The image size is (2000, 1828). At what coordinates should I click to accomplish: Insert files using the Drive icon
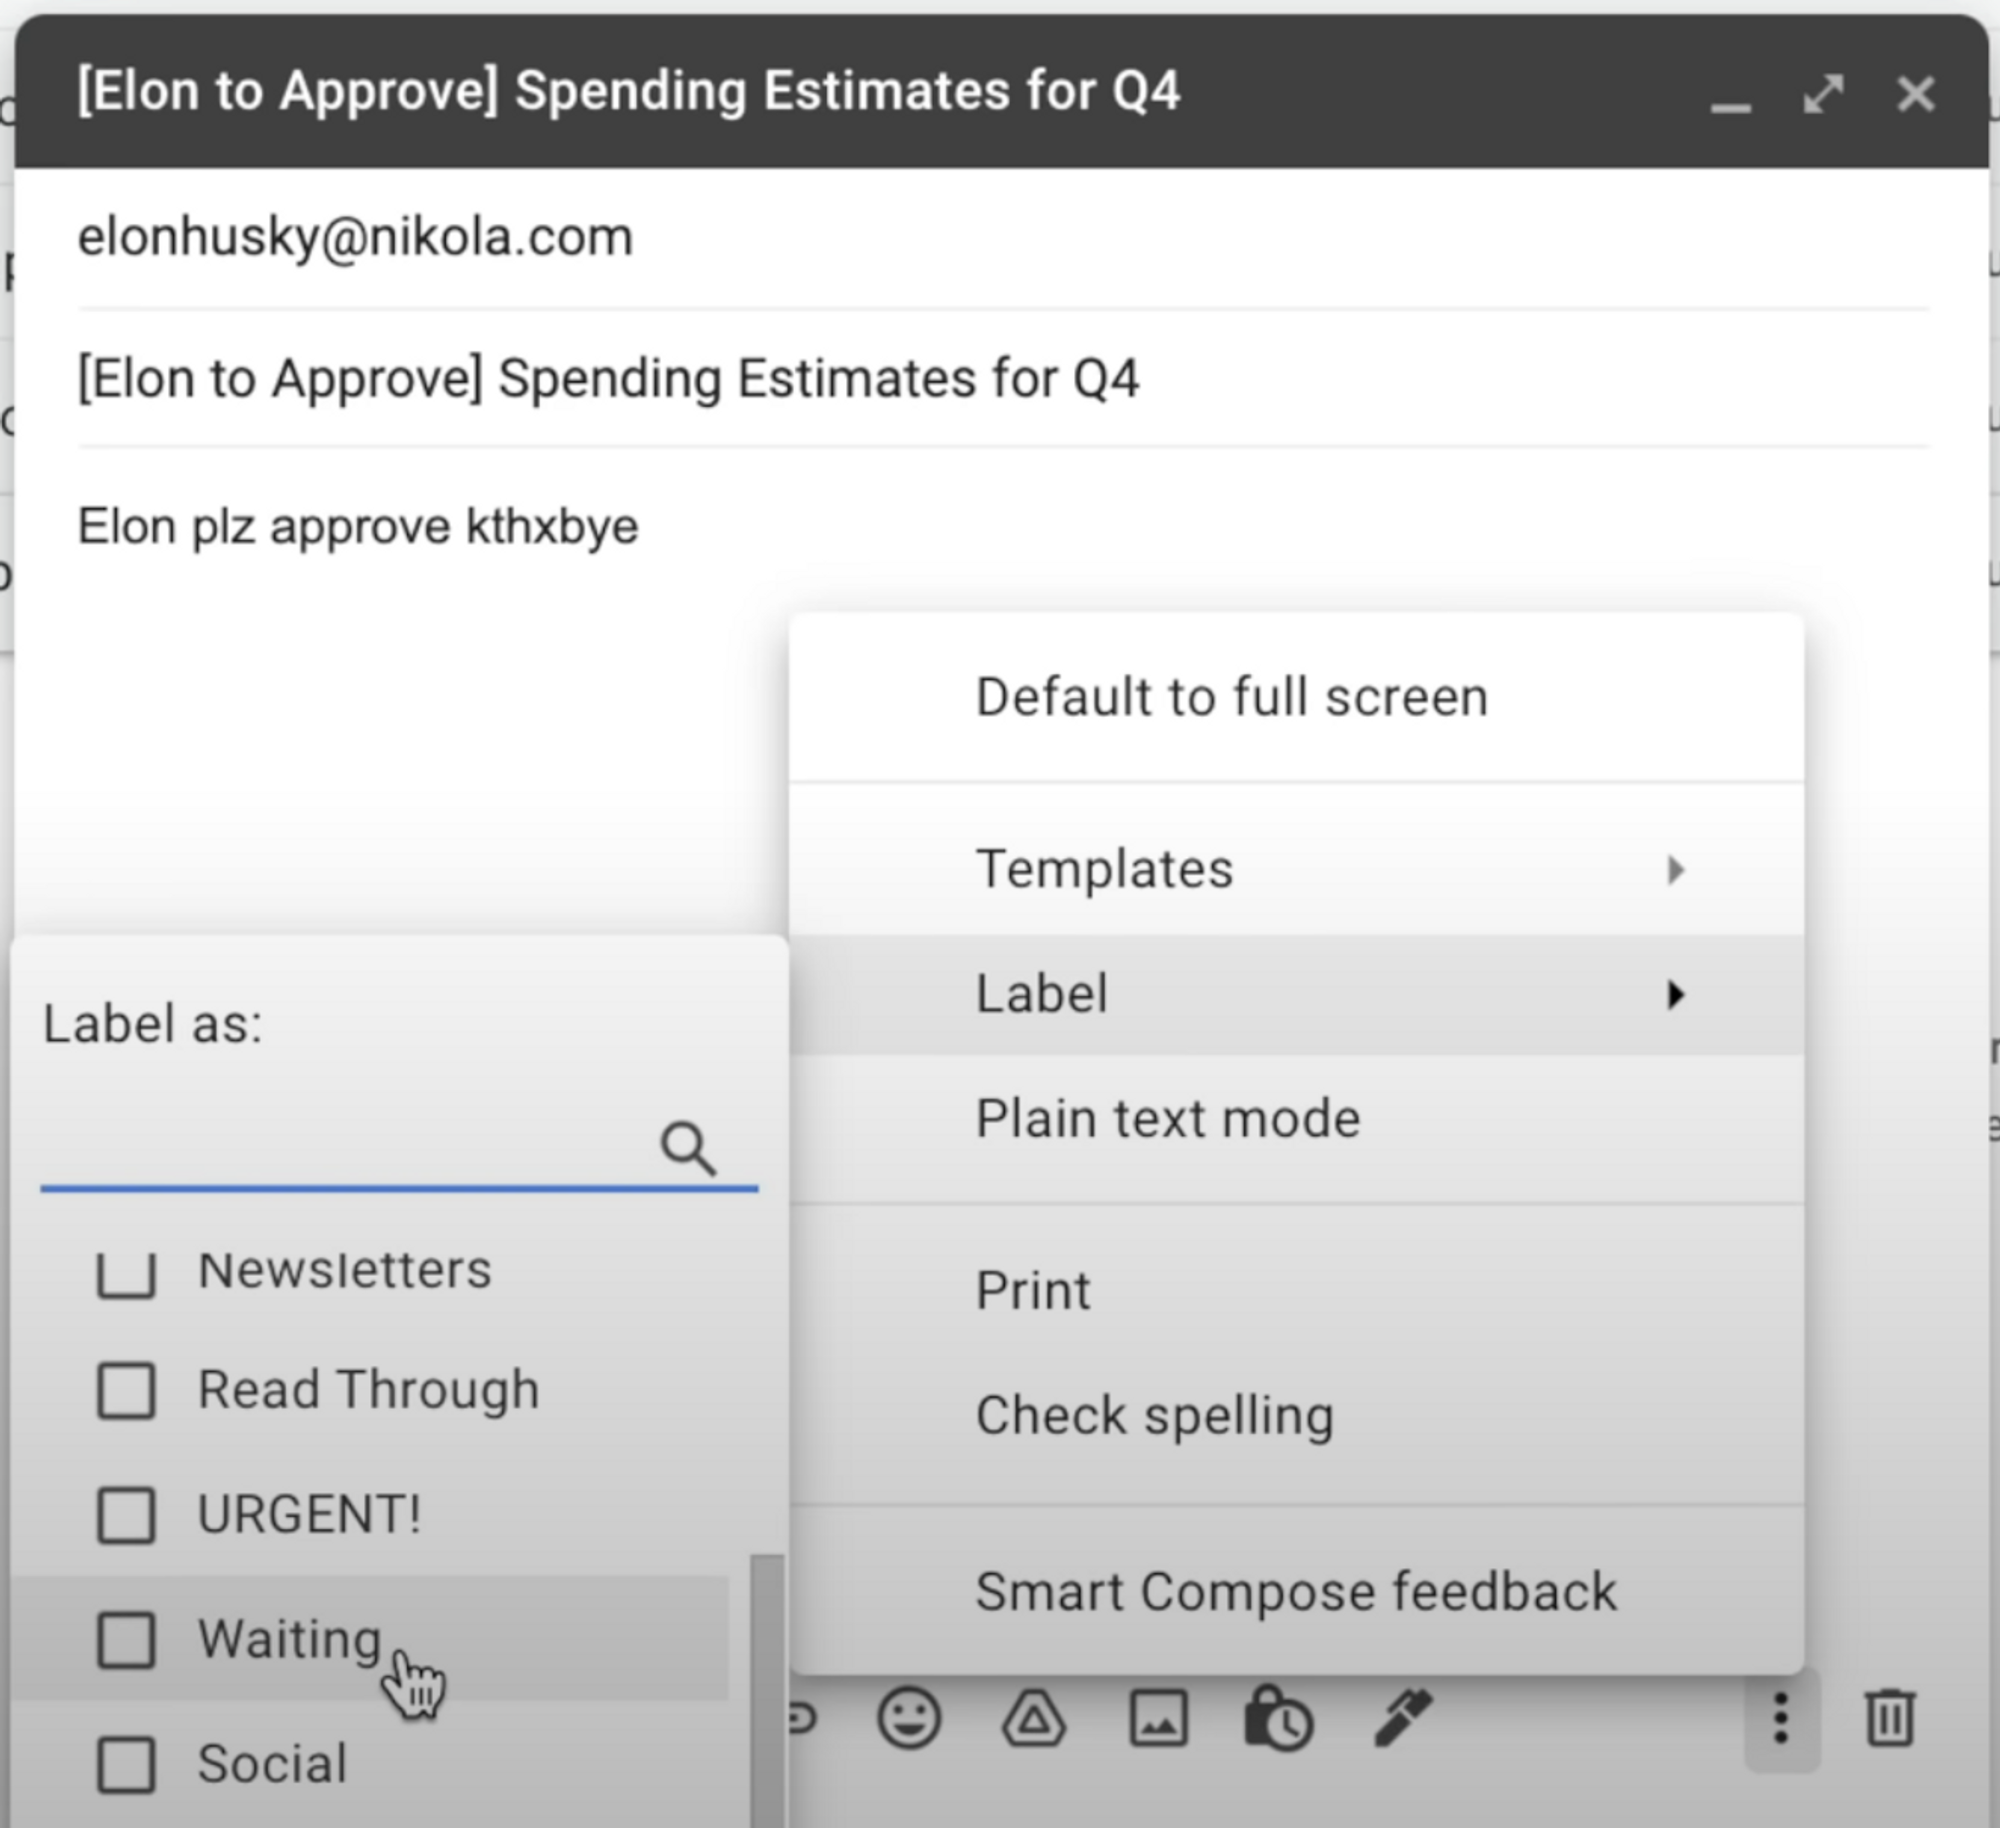[x=1033, y=1719]
